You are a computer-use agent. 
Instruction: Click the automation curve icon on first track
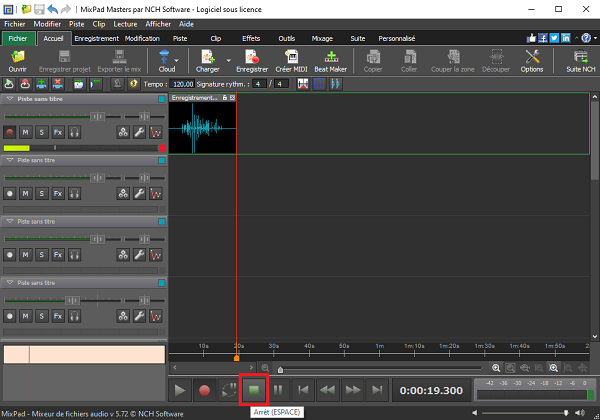pos(156,132)
